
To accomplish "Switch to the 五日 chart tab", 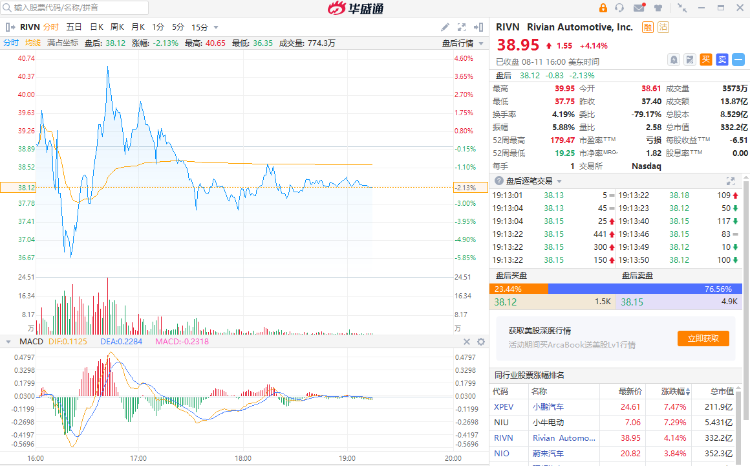I will tap(74, 27).
